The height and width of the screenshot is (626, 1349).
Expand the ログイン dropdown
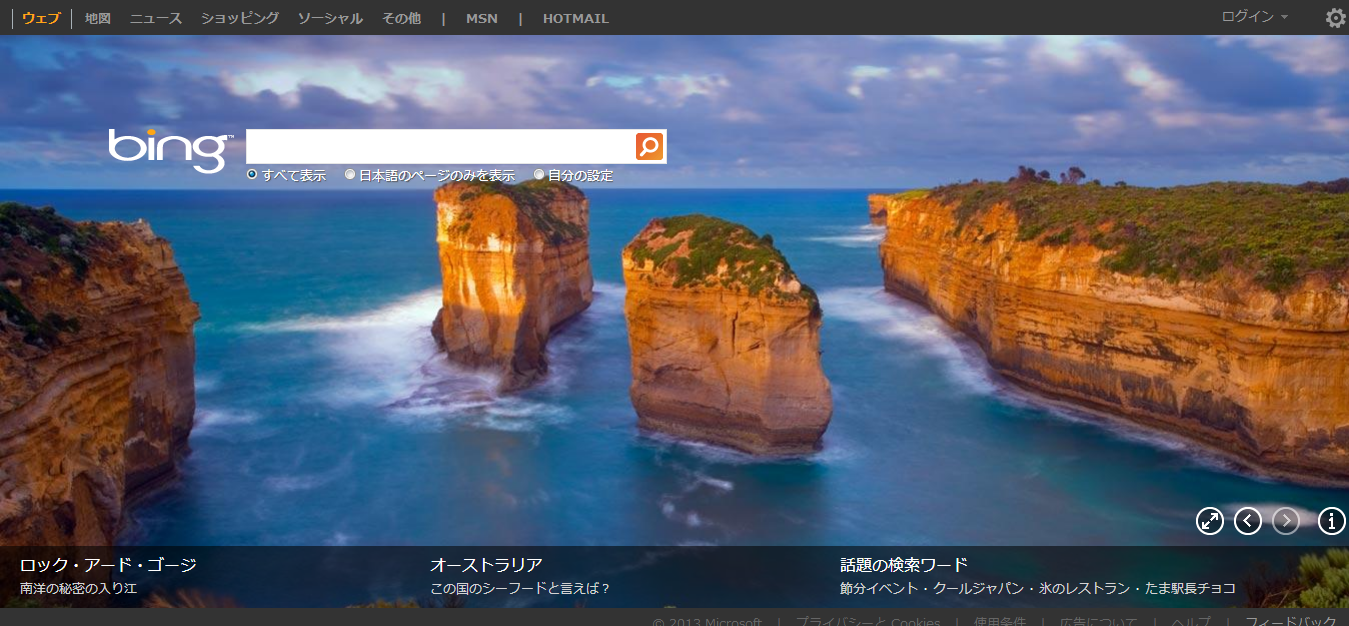[1254, 17]
